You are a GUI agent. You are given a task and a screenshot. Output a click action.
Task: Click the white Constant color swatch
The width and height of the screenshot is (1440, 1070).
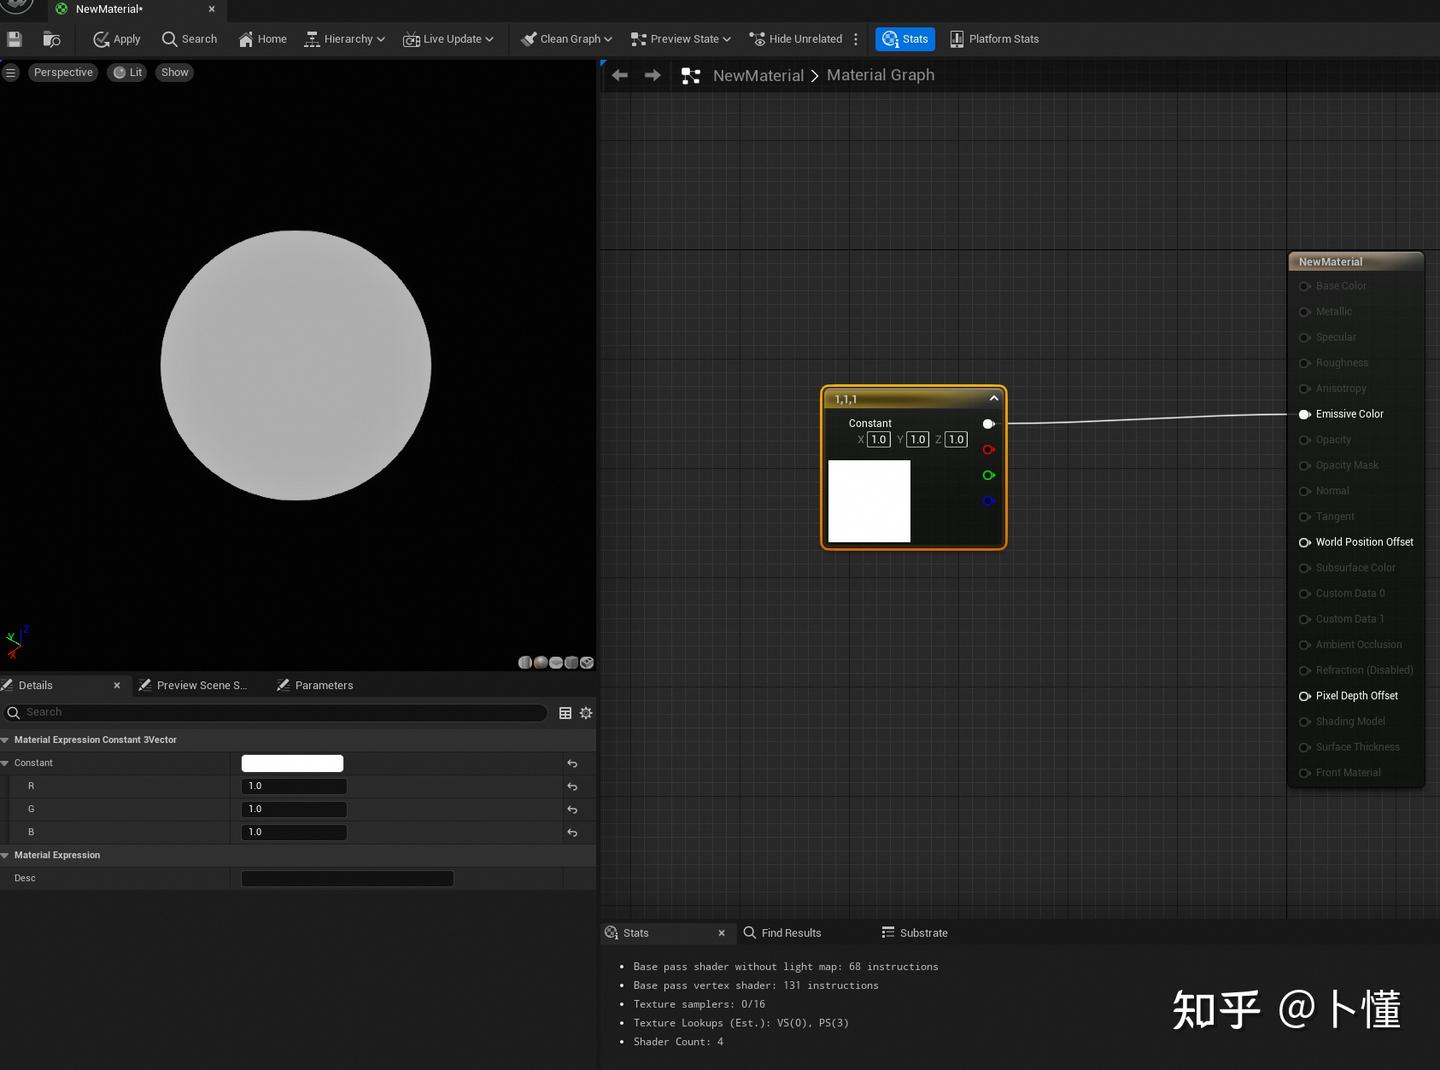click(x=292, y=763)
